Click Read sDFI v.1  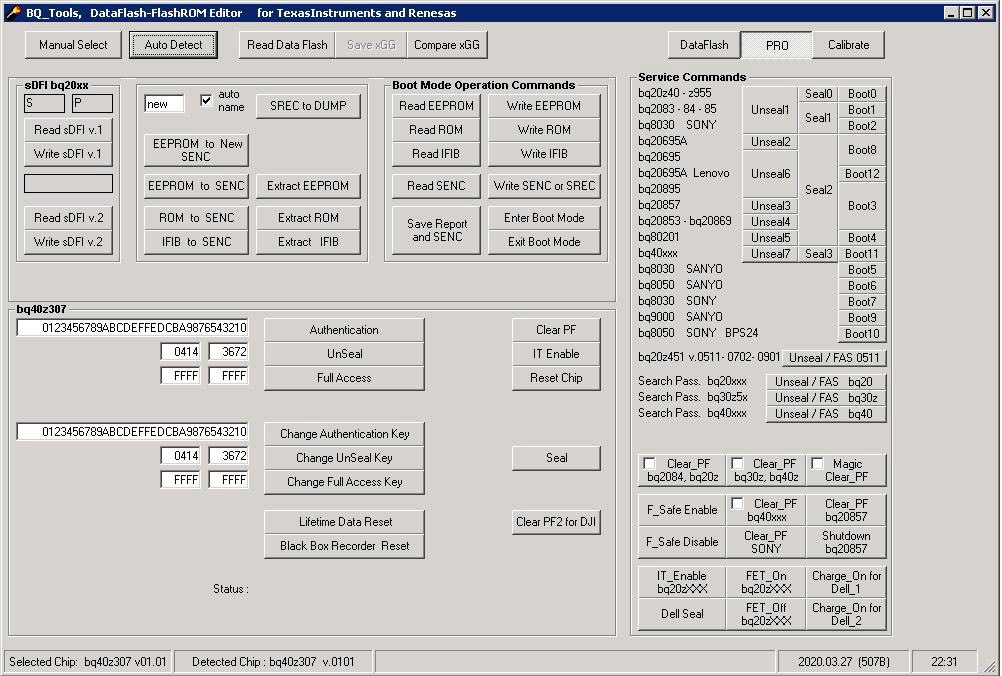68,130
